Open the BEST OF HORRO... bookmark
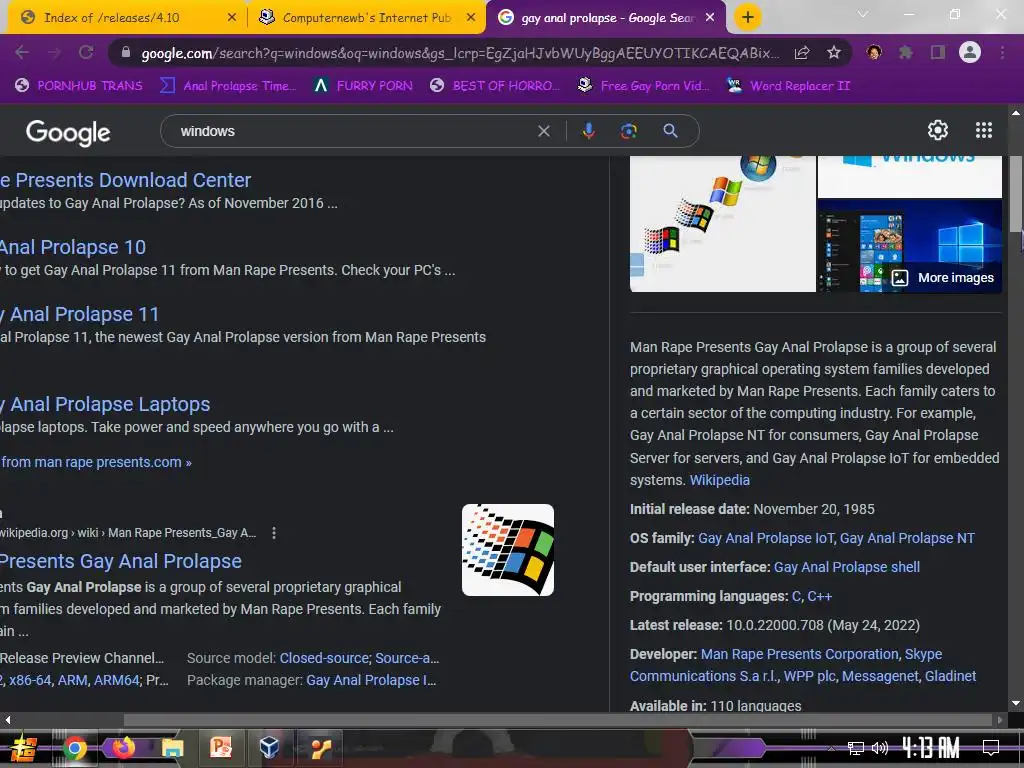 [x=495, y=86]
